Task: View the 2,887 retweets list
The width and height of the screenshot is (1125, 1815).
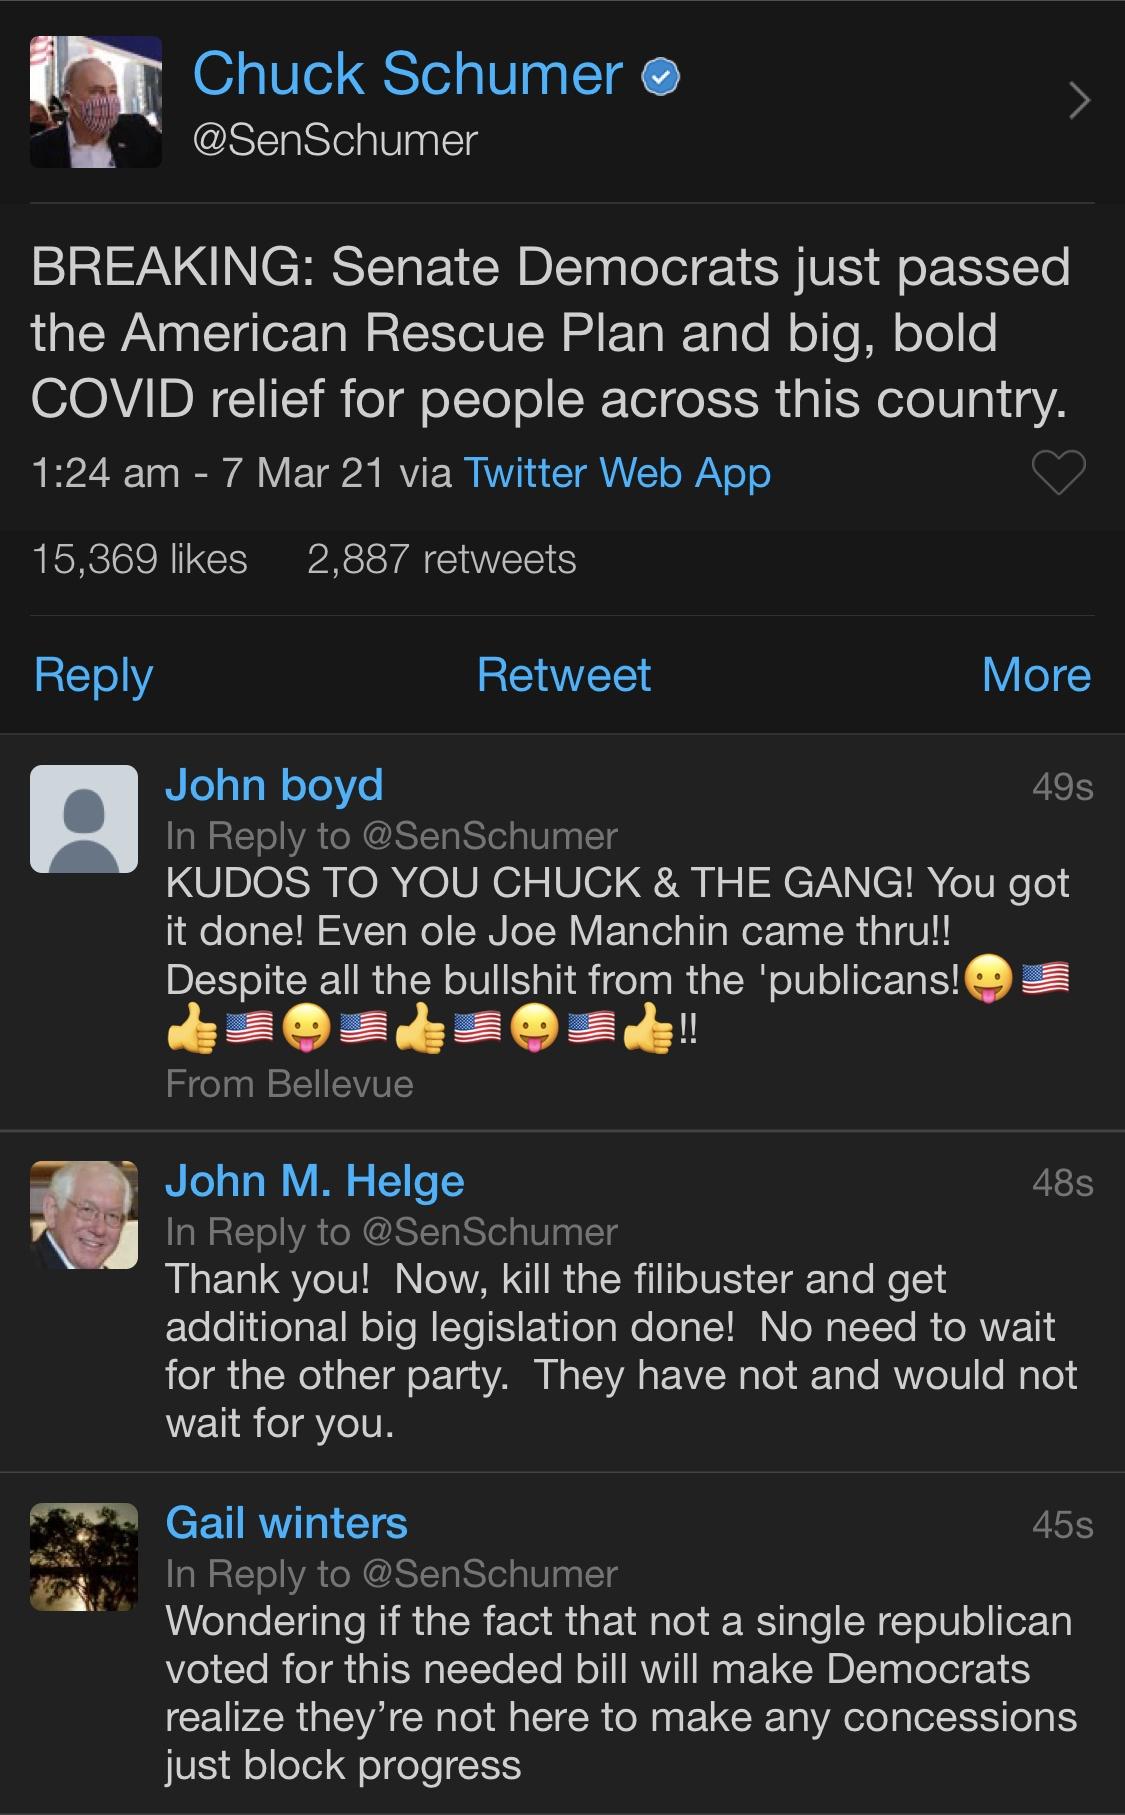Action: pyautogui.click(x=438, y=560)
